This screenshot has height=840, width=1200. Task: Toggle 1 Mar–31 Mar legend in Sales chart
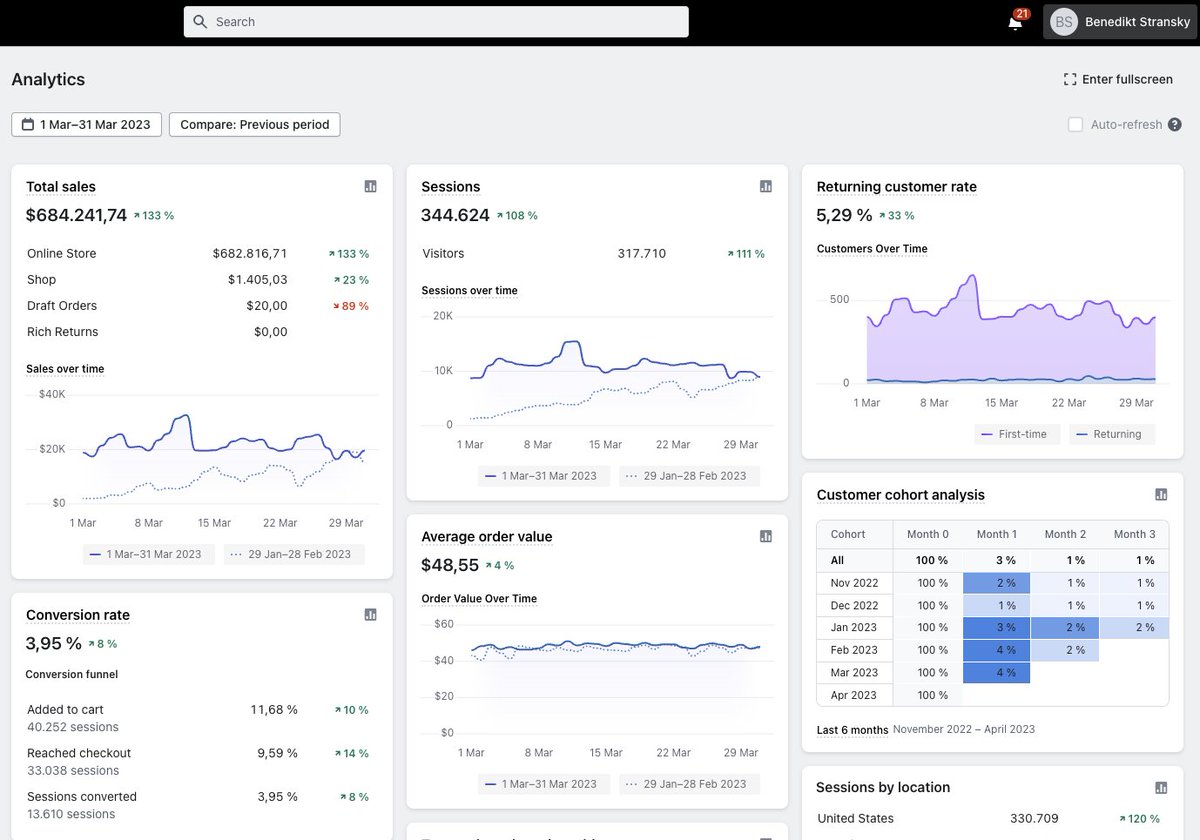click(x=147, y=554)
